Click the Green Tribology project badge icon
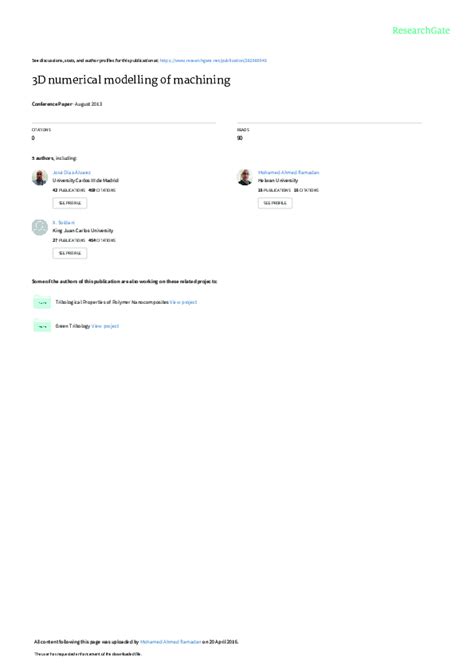Screen dimensions: 474x669 click(42, 326)
